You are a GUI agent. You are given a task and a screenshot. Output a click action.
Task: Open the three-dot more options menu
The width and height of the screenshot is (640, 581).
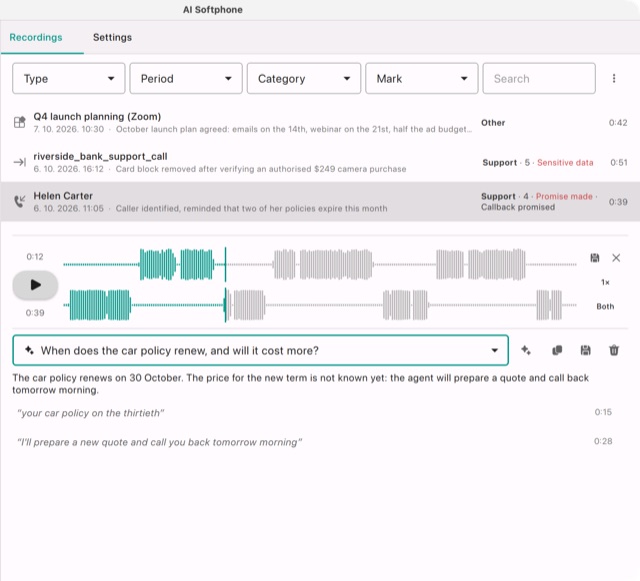[x=613, y=78]
